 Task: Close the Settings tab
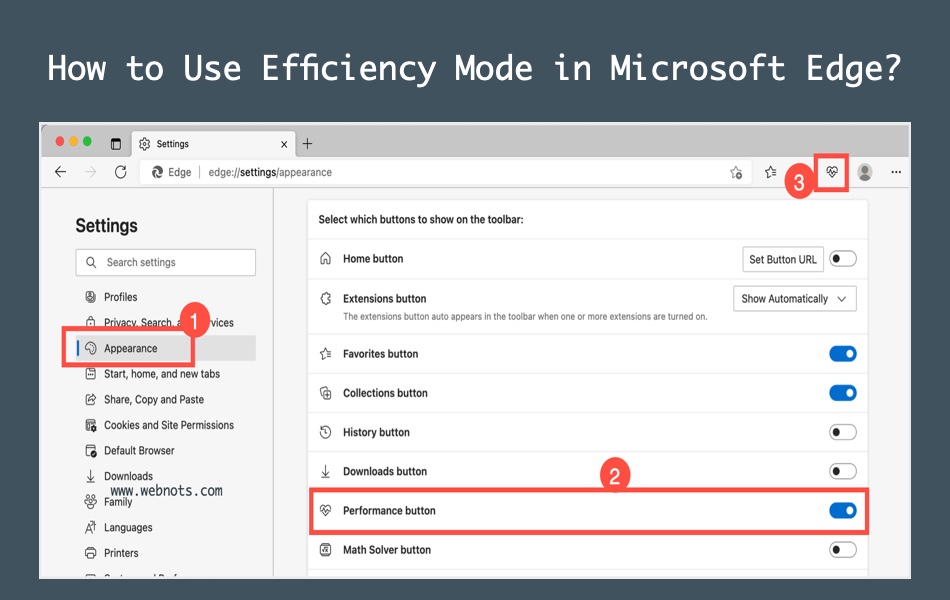[x=284, y=144]
